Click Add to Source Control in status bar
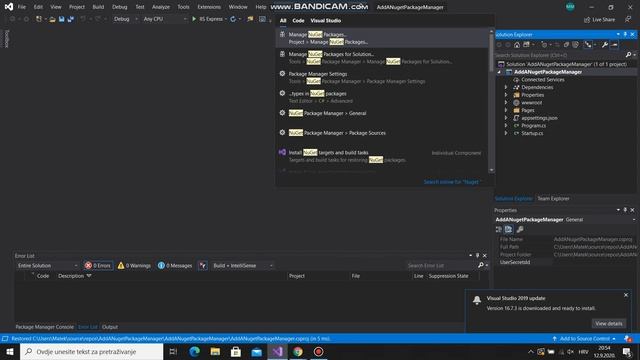Image resolution: width=640 pixels, height=360 pixels. click(584, 338)
